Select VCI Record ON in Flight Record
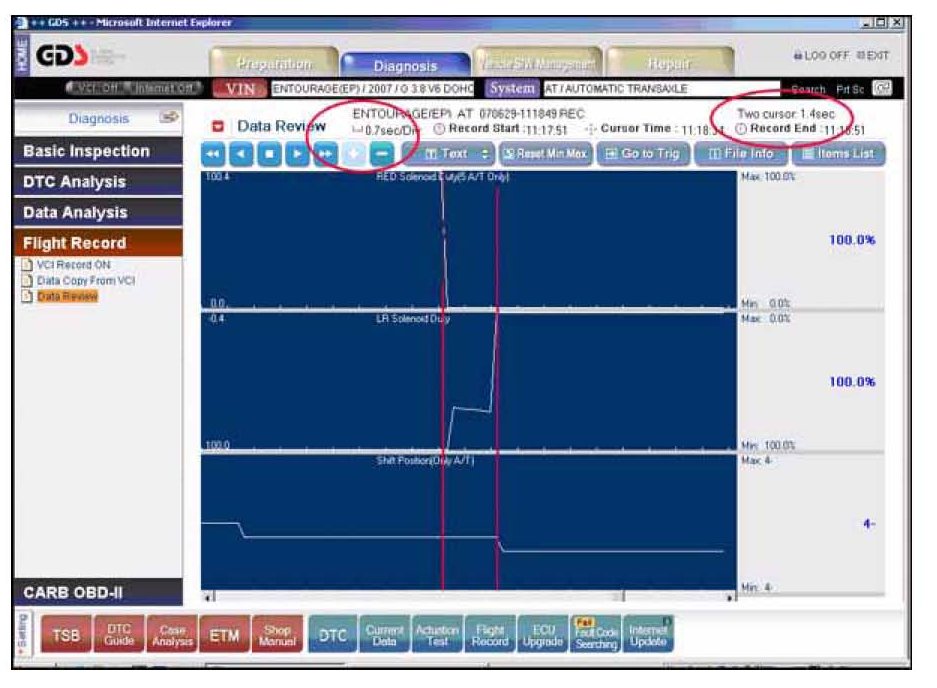The image size is (937, 688). coord(72,265)
